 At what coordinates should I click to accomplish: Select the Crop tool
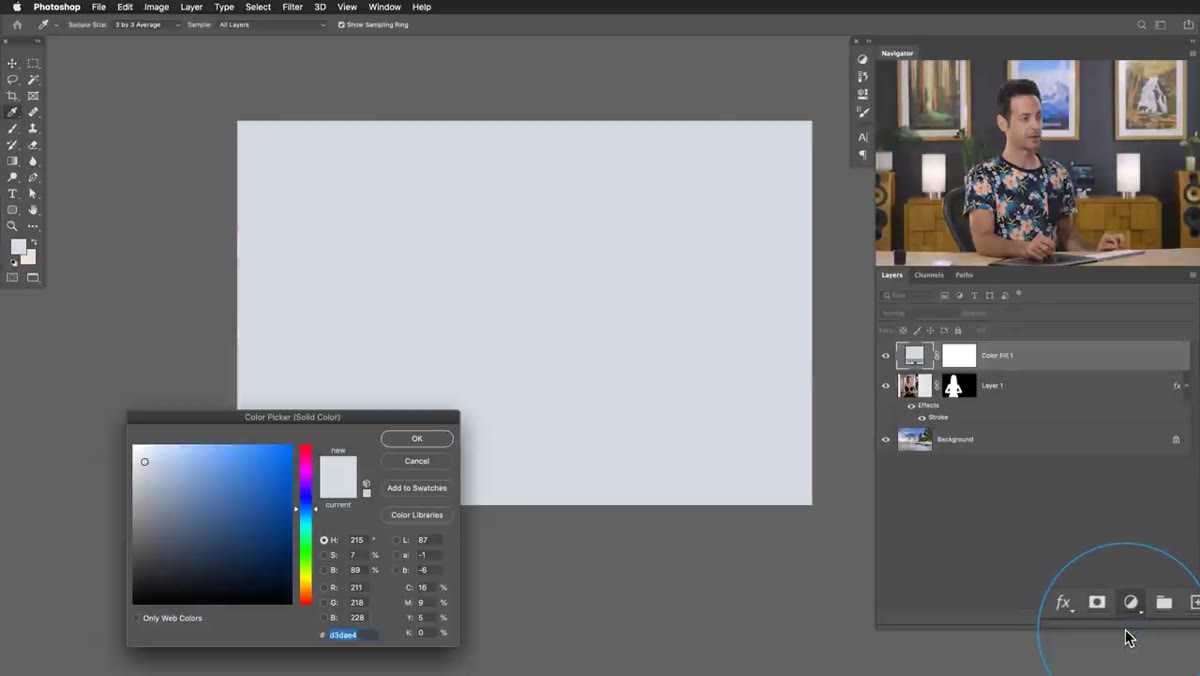coord(13,96)
